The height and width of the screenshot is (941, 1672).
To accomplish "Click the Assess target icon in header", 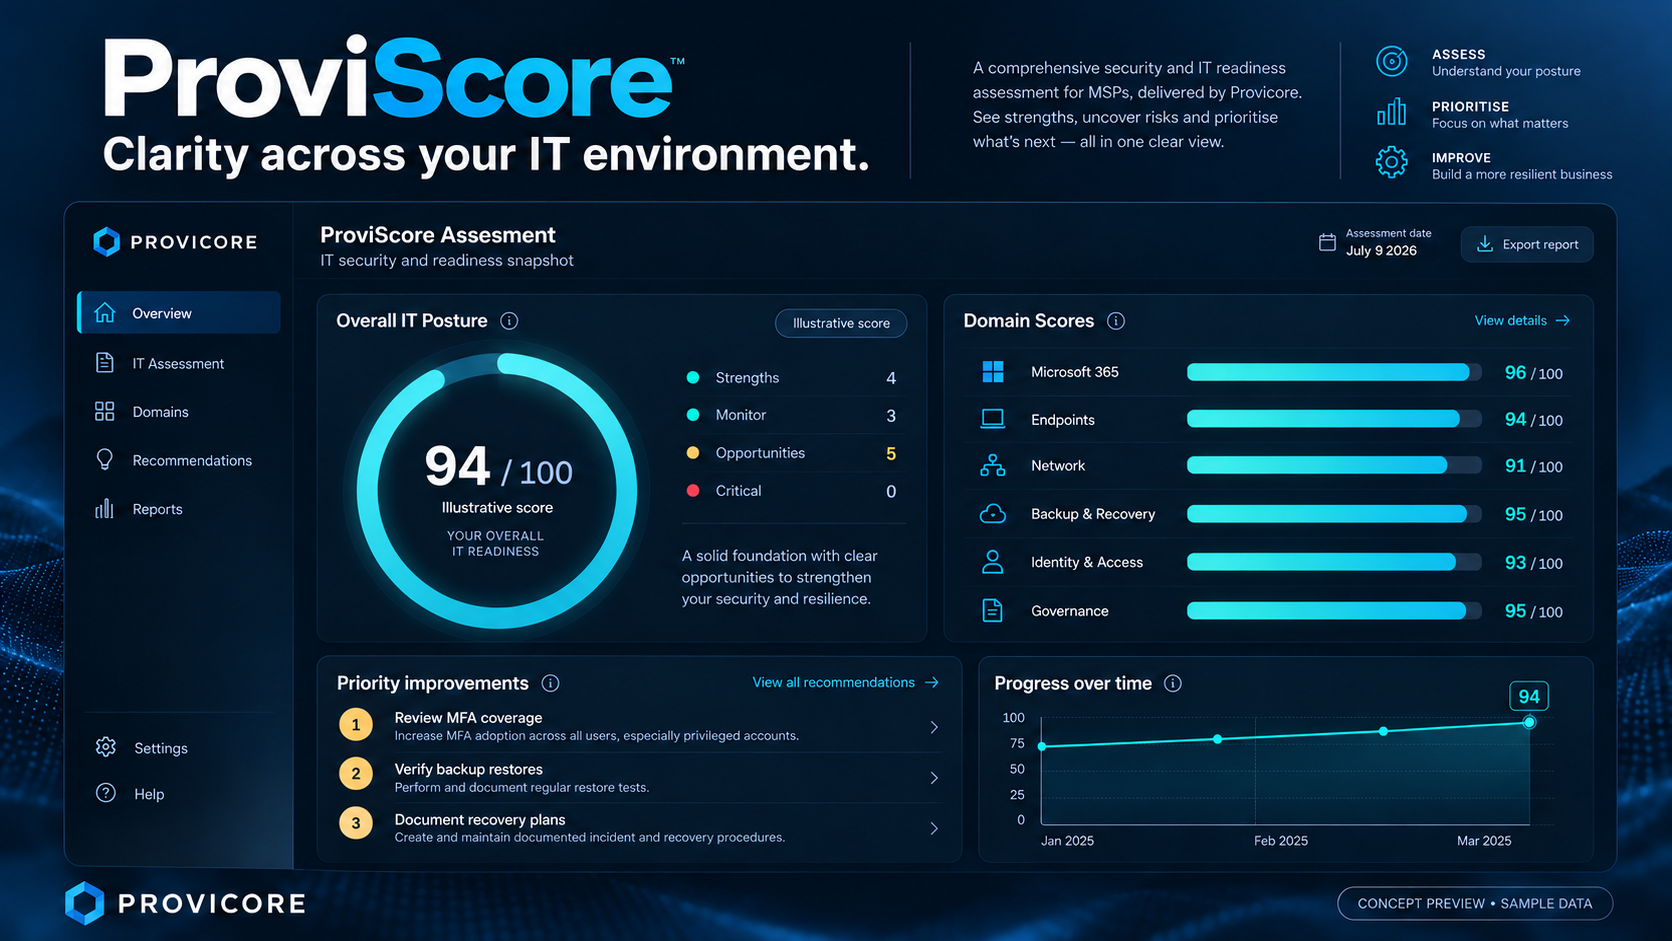I will coord(1391,61).
